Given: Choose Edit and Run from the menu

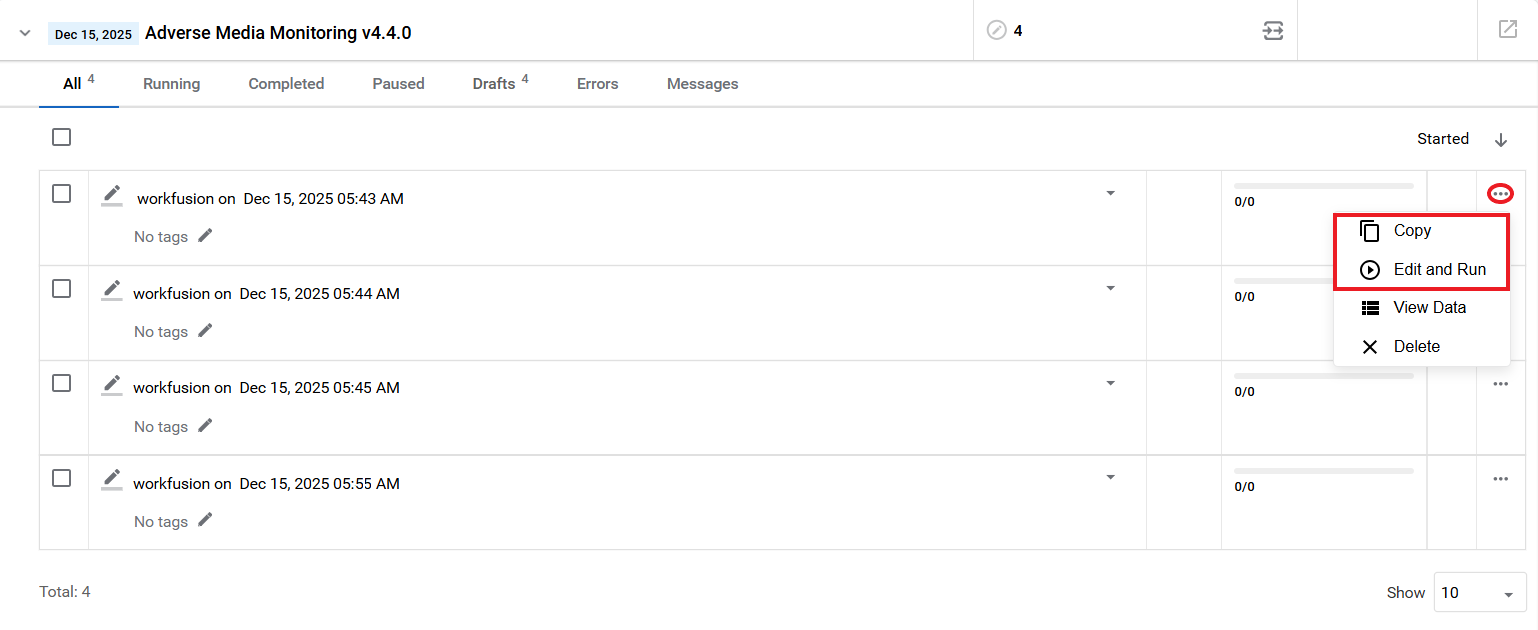Looking at the screenshot, I should tap(1421, 270).
